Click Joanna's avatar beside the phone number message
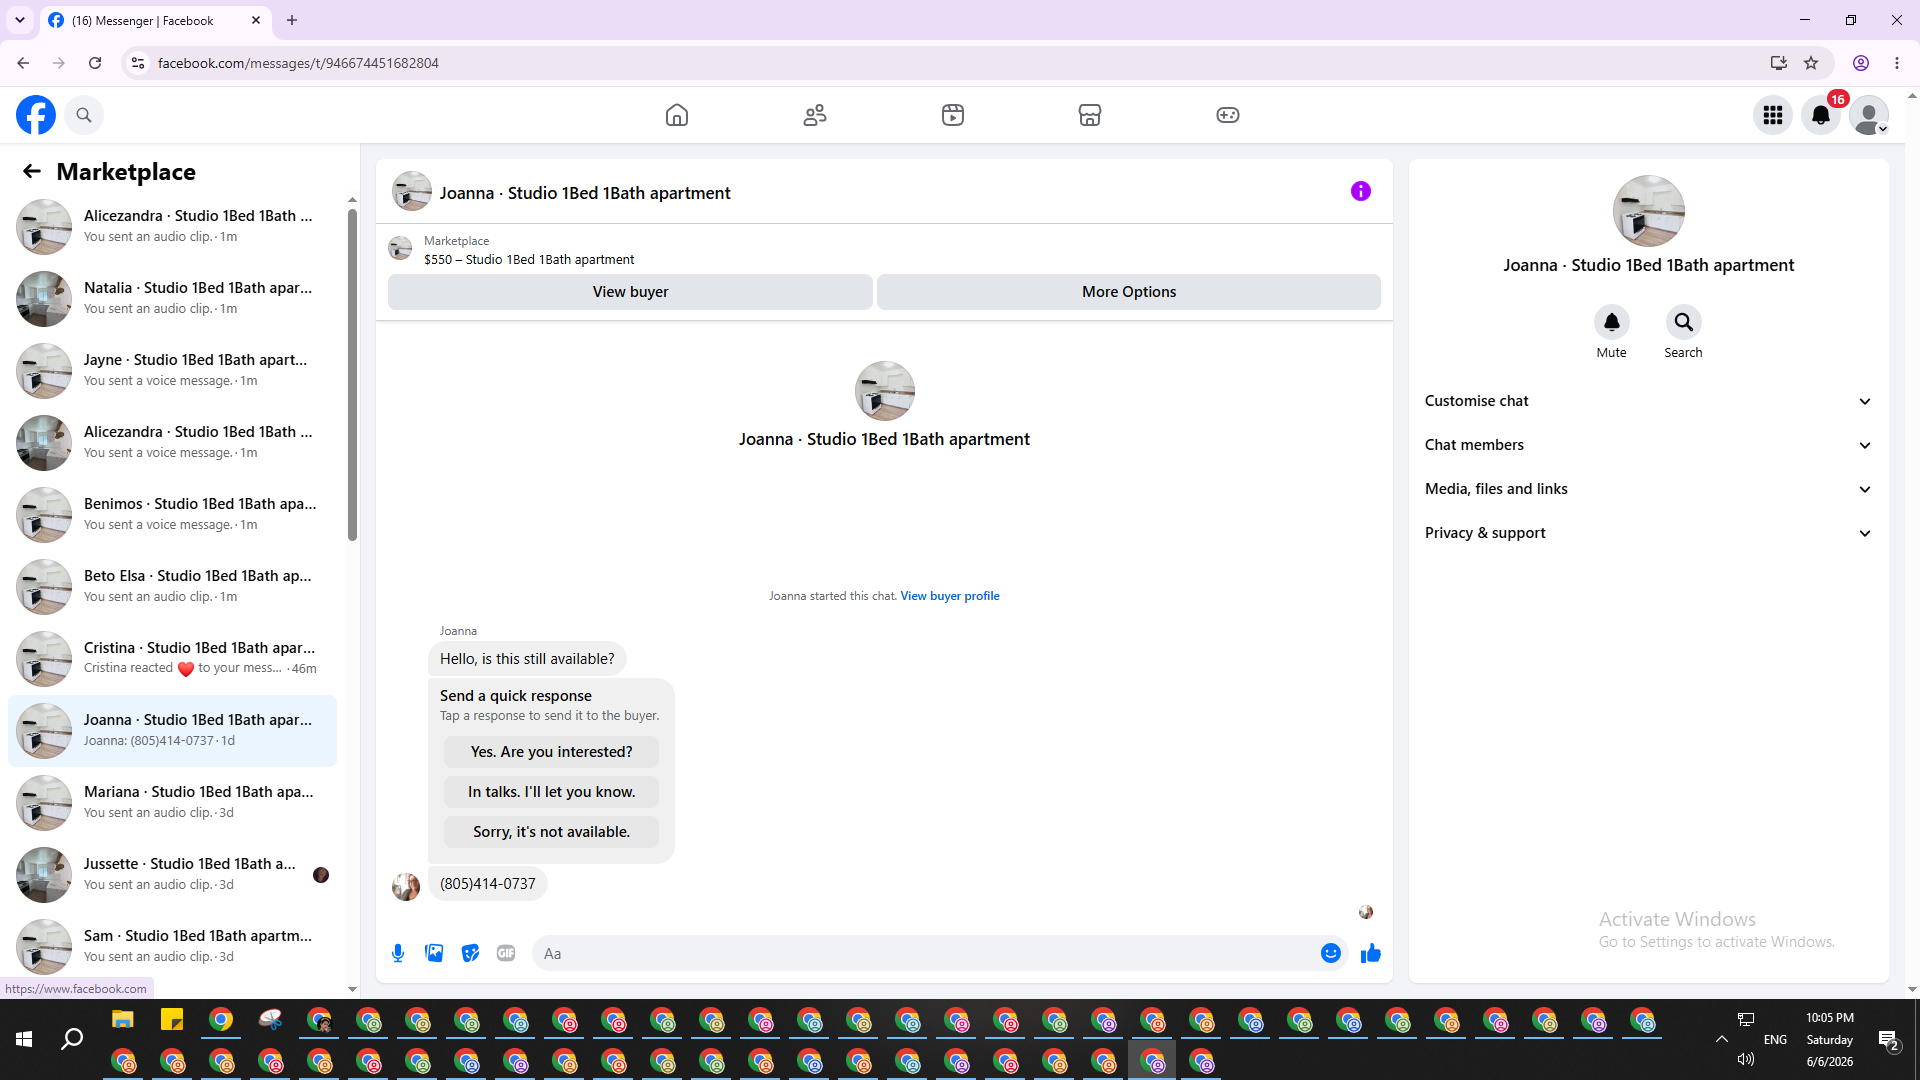Viewport: 1920px width, 1080px height. (406, 886)
